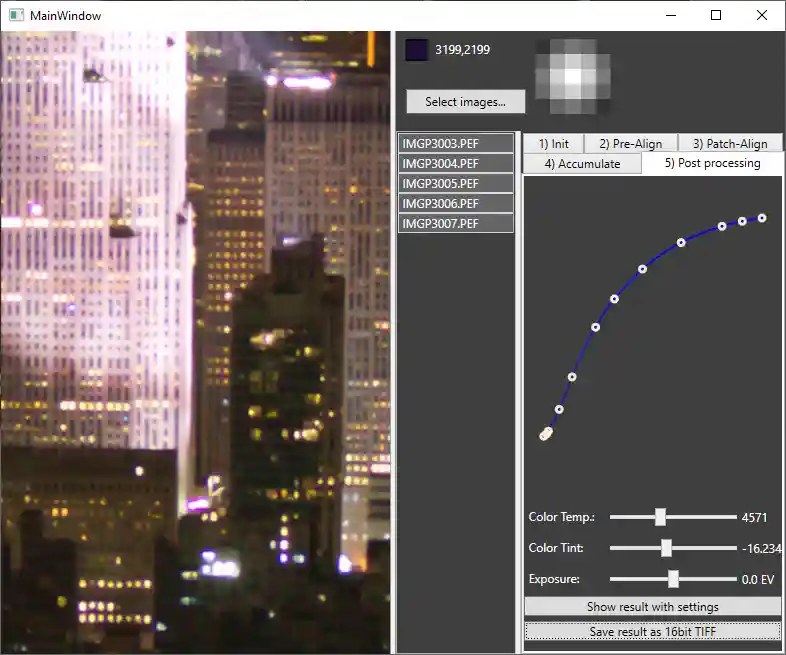The height and width of the screenshot is (655, 786).
Task: Open the 4) Accumulate tab
Action: (x=582, y=163)
